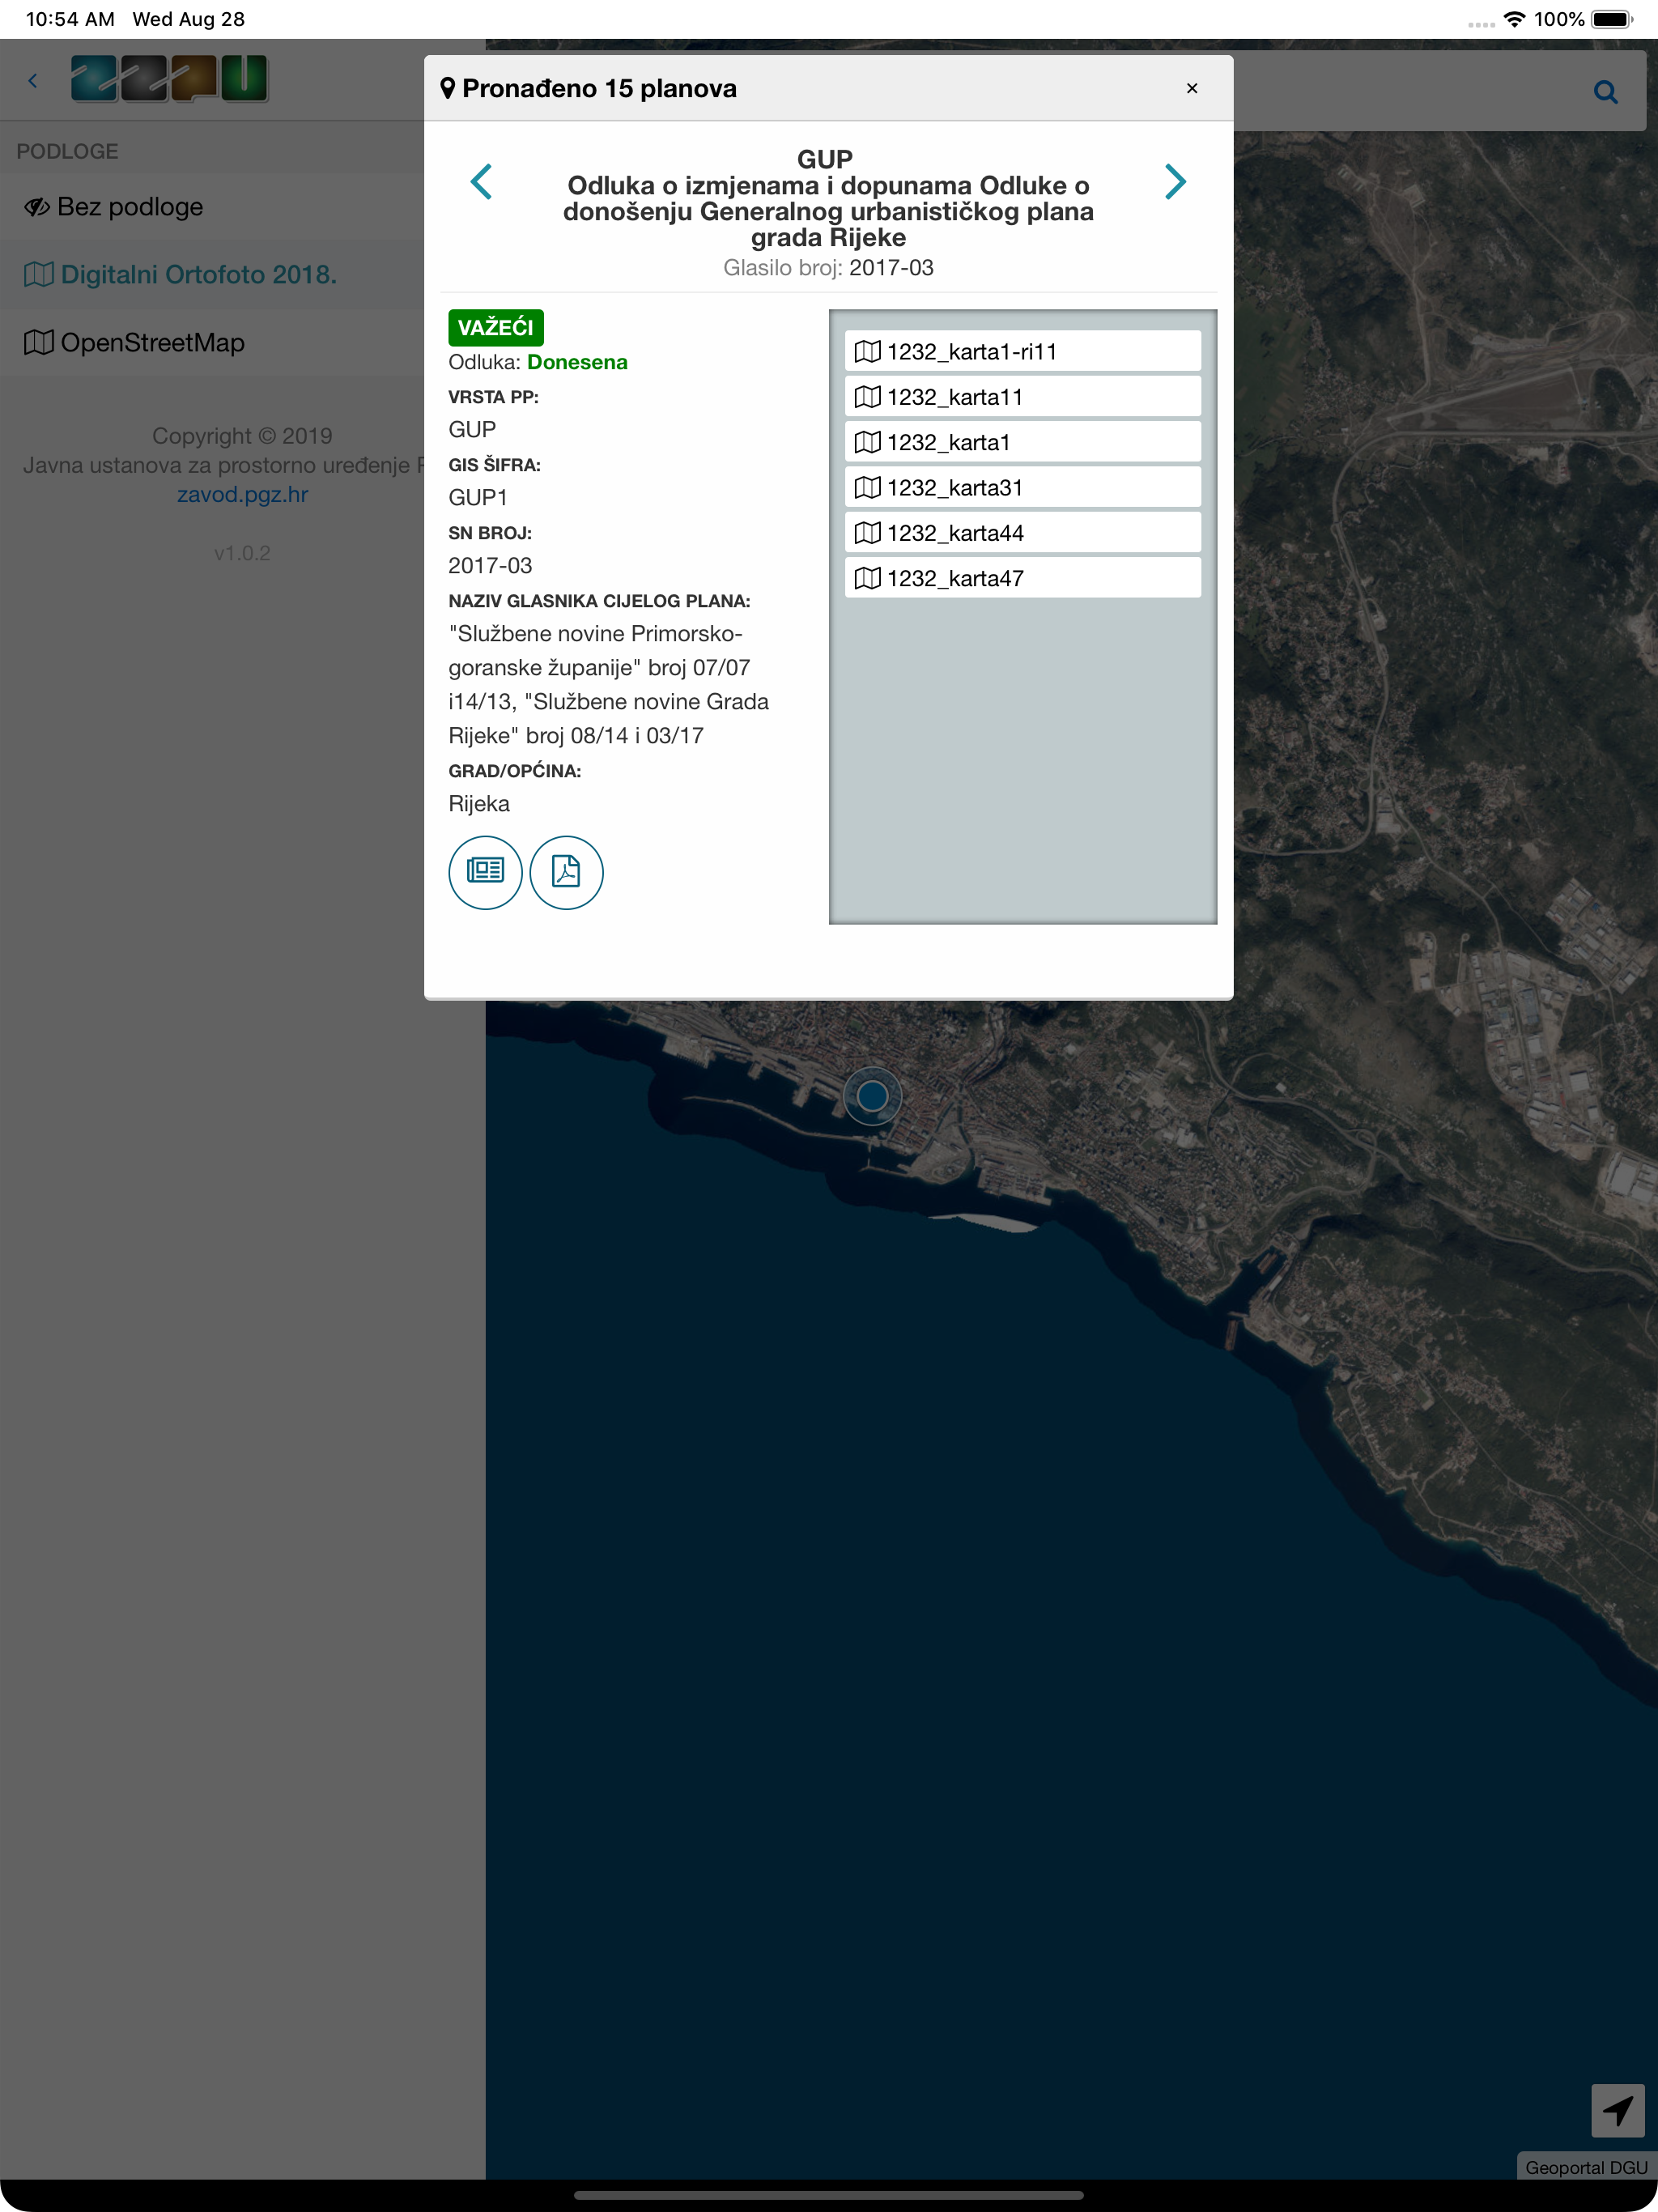Open the zavod.pgz.hr link
This screenshot has width=1658, height=2212.
click(243, 494)
